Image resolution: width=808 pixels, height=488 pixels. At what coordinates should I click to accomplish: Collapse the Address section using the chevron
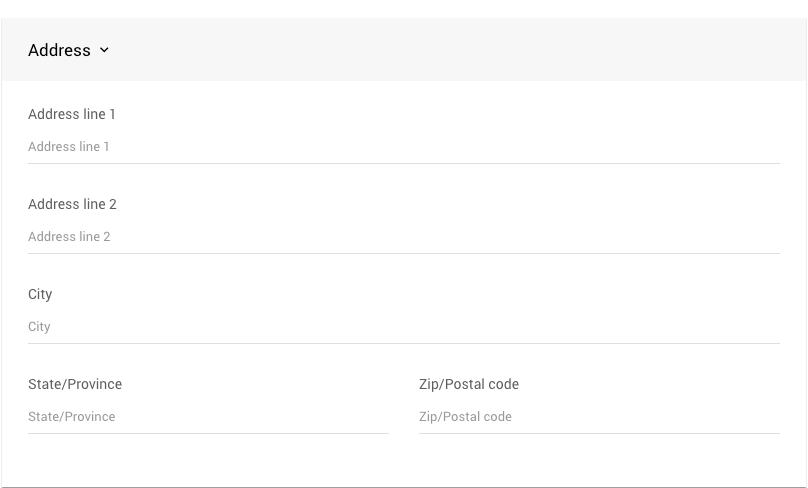104,50
